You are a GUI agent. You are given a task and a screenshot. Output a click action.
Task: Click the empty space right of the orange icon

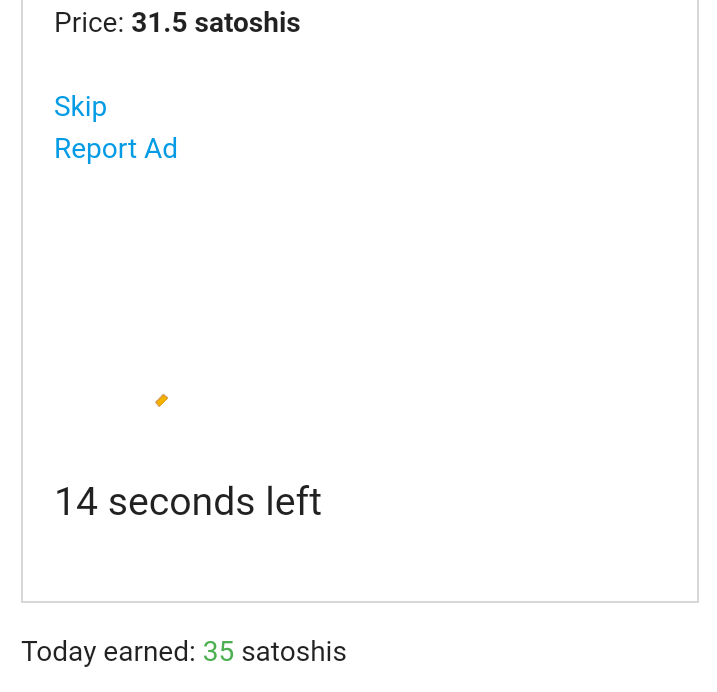pyautogui.click(x=400, y=401)
